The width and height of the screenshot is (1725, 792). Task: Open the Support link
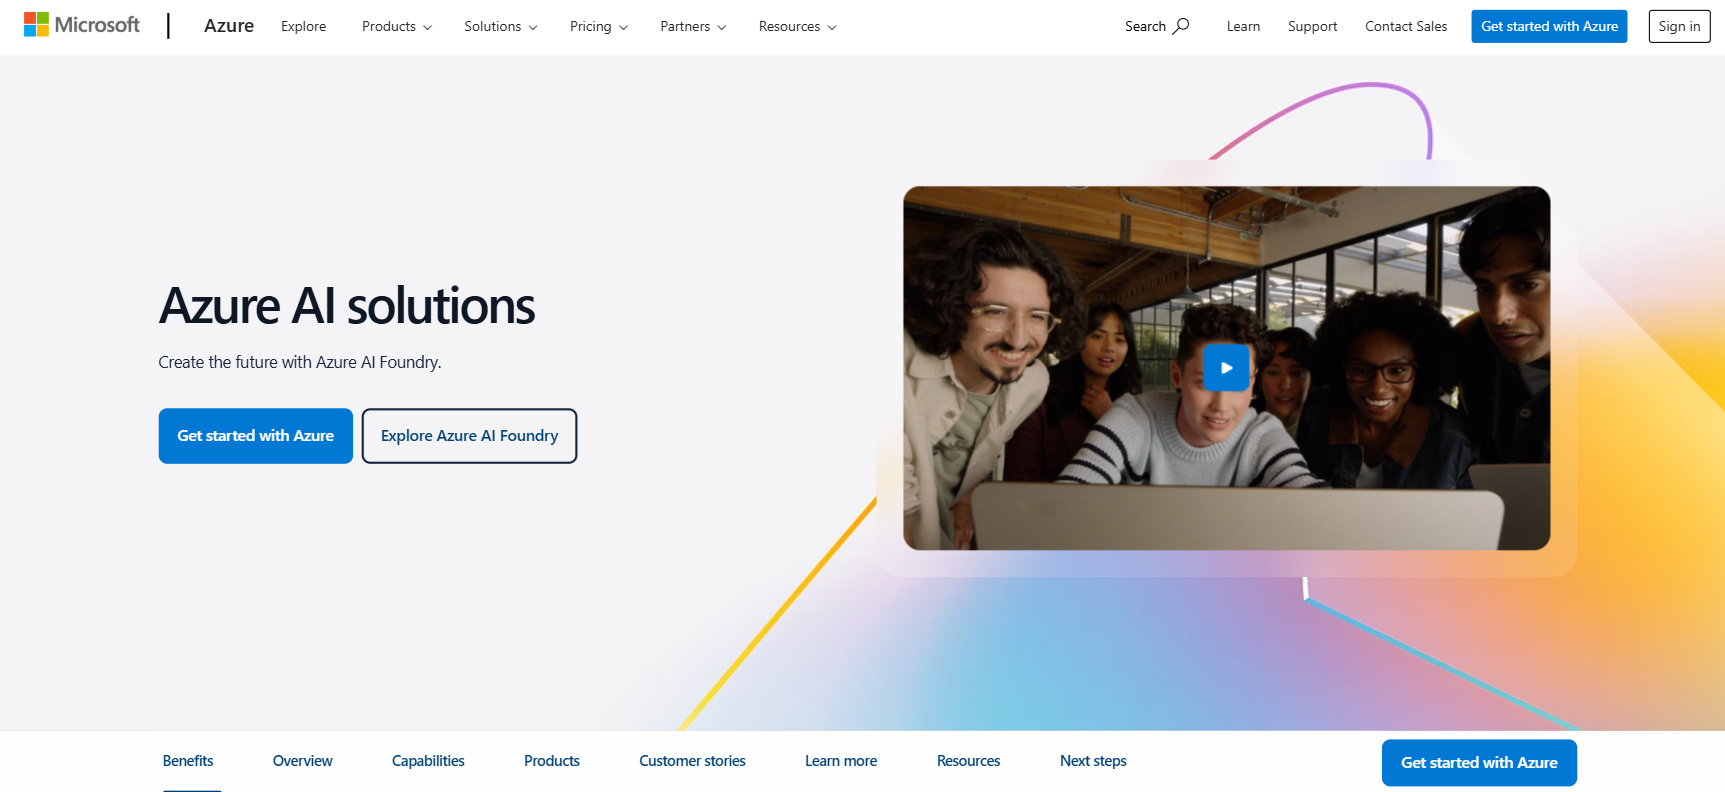[1312, 26]
